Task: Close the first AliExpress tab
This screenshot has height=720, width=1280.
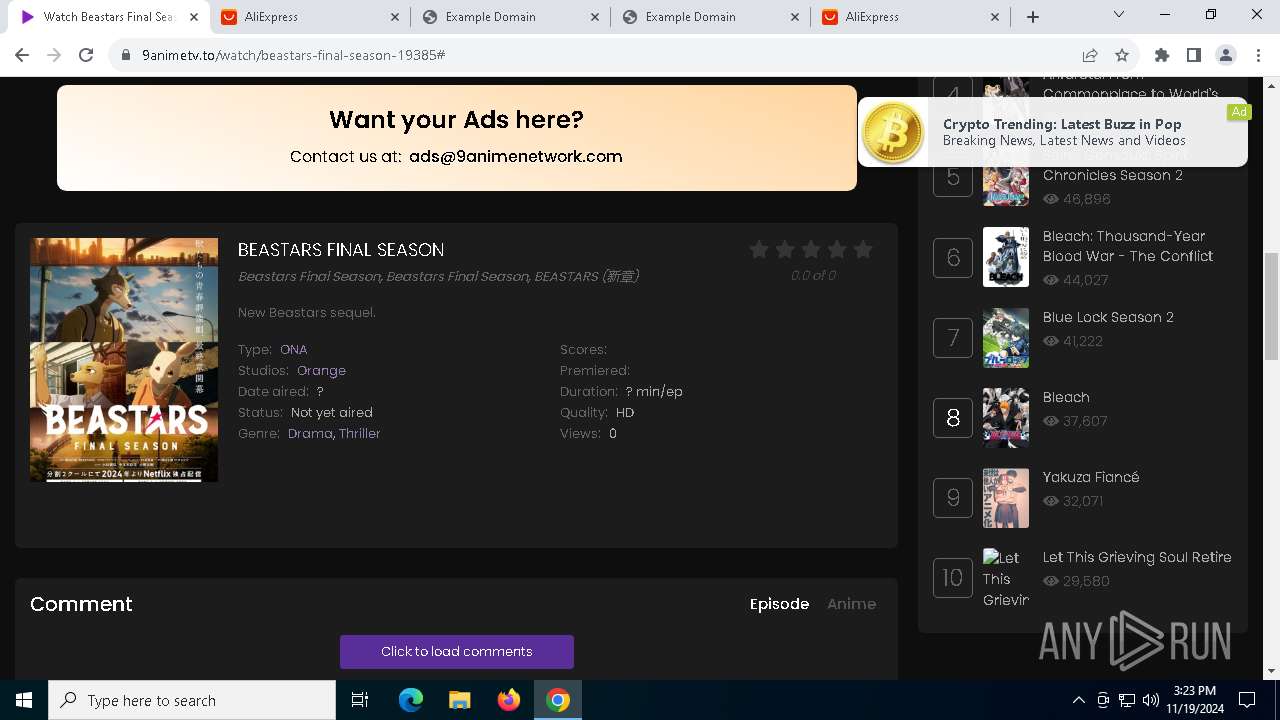Action: 394,17
